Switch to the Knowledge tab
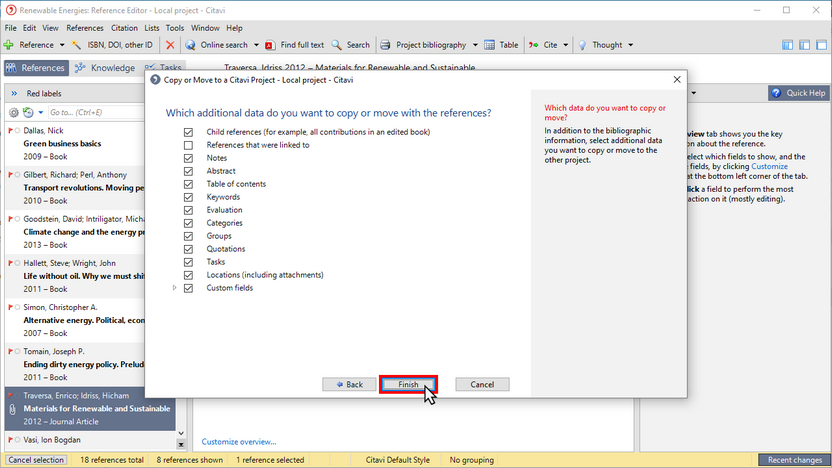This screenshot has height=468, width=832. point(105,68)
